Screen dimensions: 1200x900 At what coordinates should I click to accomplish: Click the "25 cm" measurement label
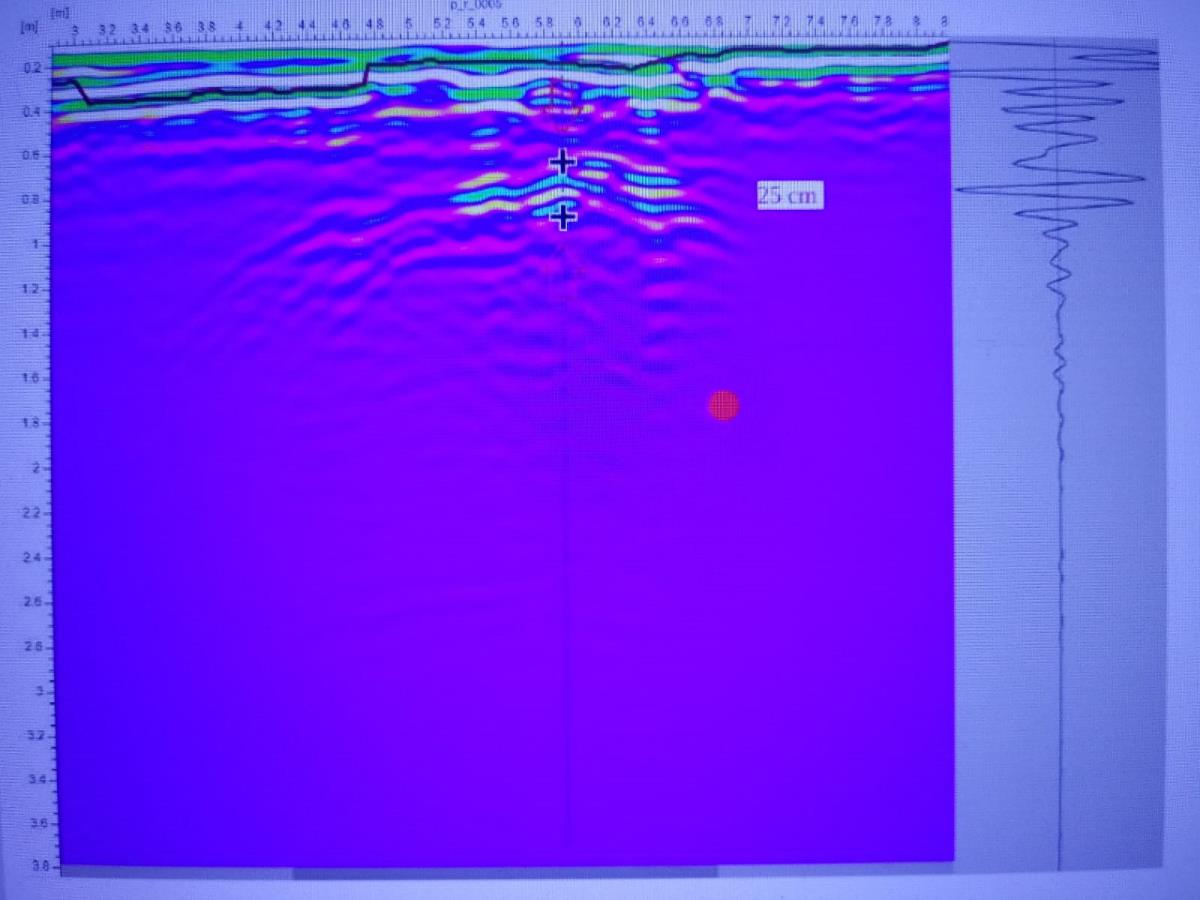(x=787, y=196)
